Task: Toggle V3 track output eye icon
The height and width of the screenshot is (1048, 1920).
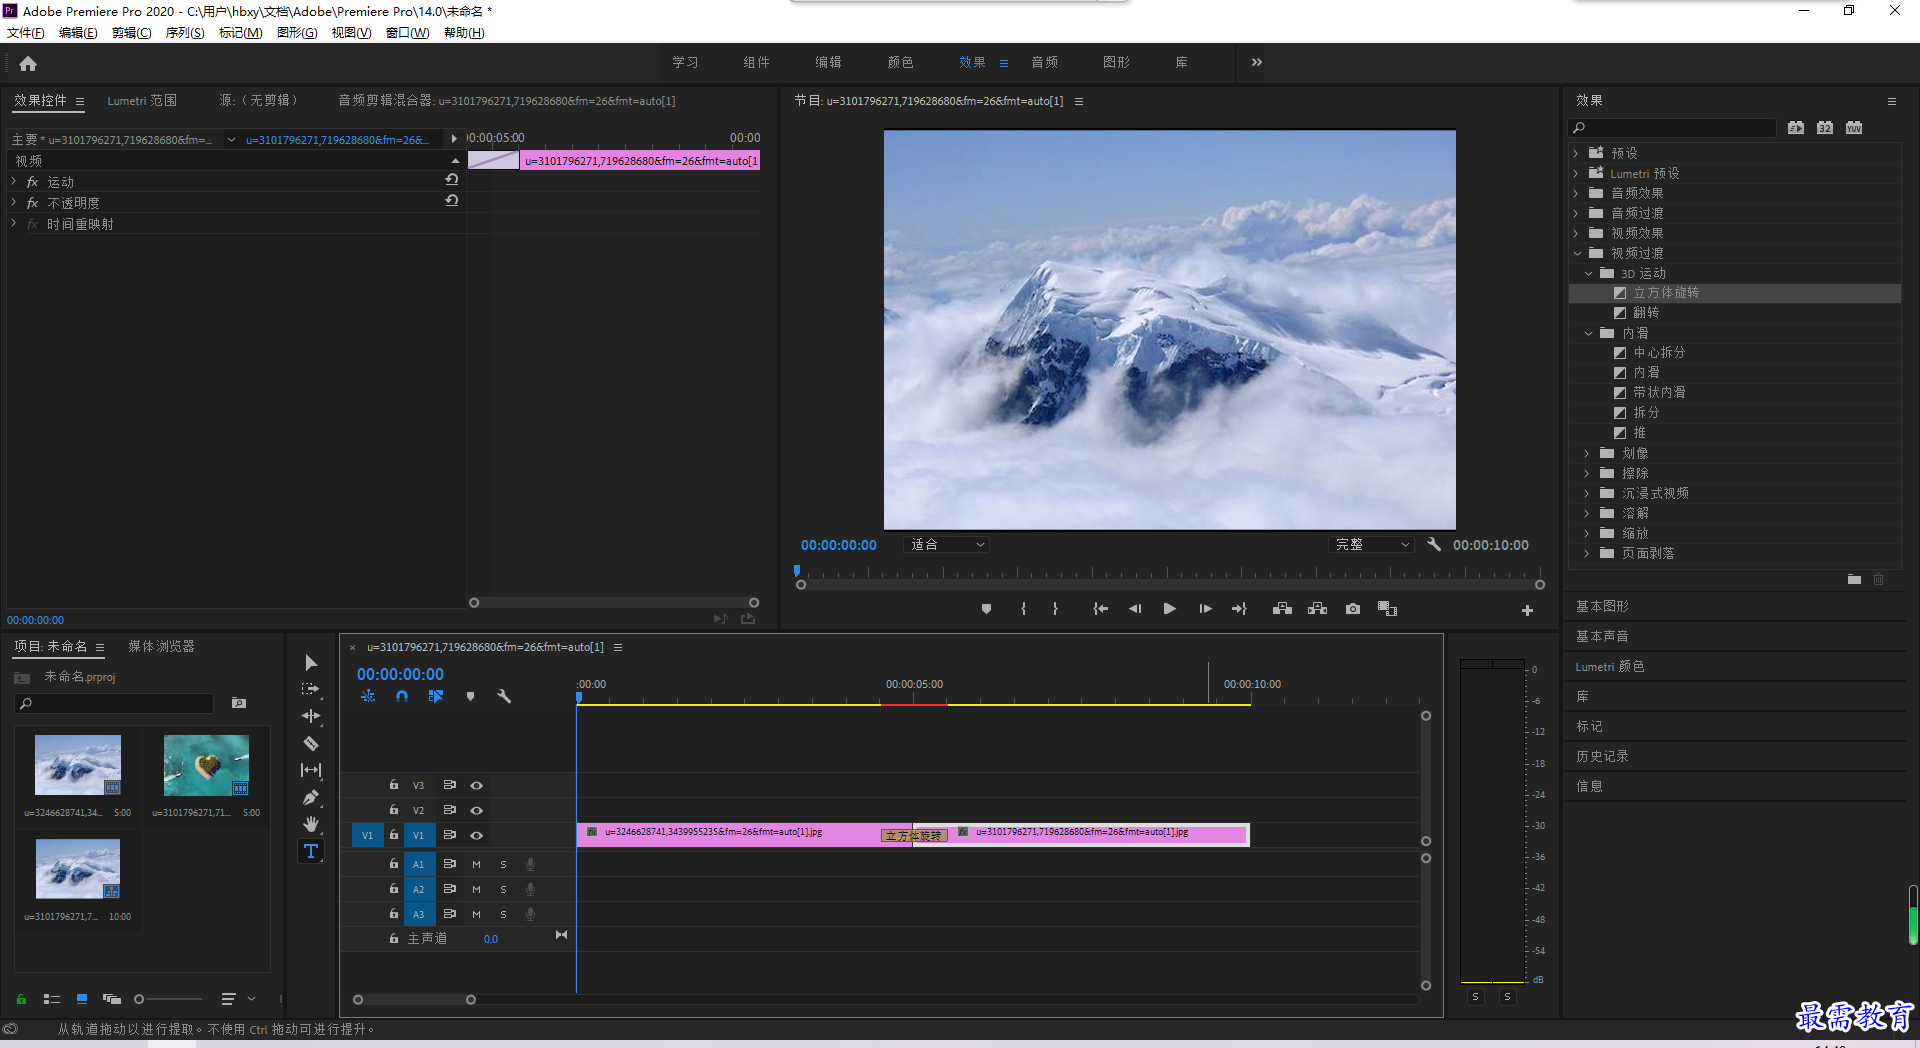Action: (477, 786)
